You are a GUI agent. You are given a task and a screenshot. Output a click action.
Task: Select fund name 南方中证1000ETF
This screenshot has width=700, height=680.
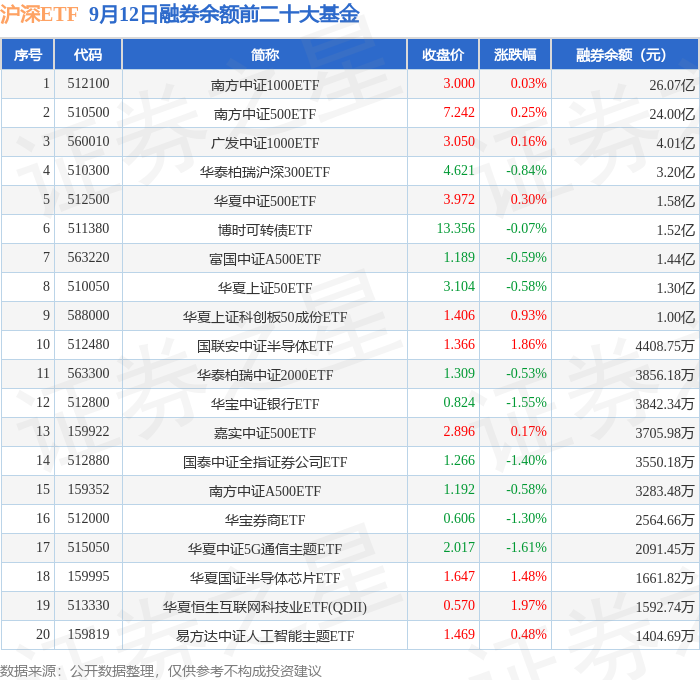[x=265, y=85]
